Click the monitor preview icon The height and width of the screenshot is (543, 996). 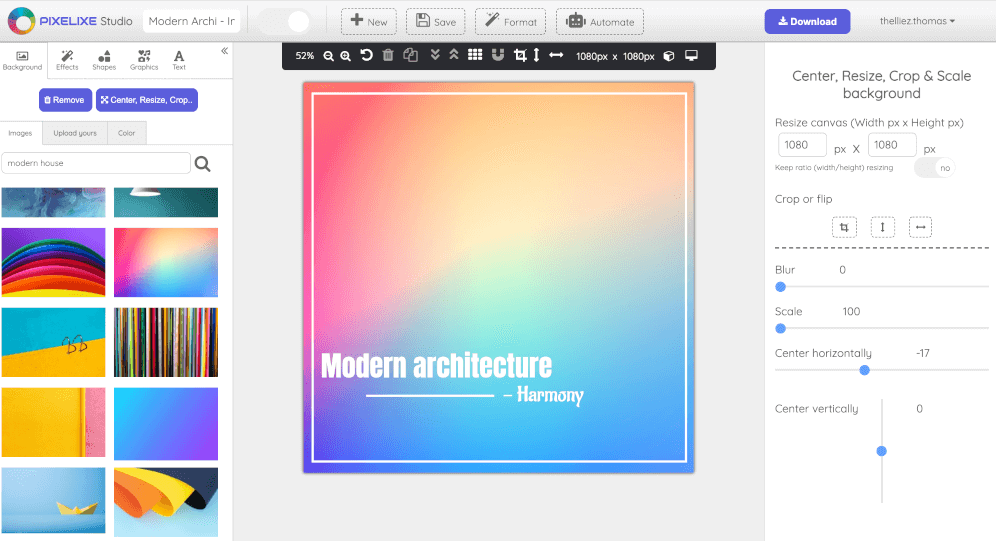691,56
